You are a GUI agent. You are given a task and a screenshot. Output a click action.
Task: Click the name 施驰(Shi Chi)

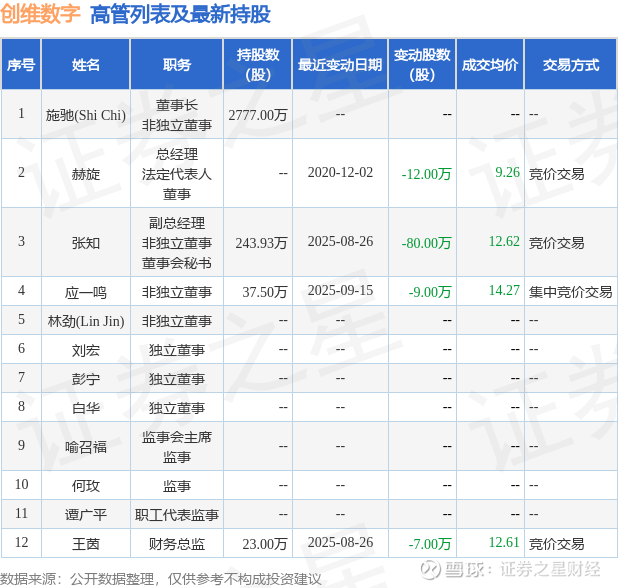point(86,115)
